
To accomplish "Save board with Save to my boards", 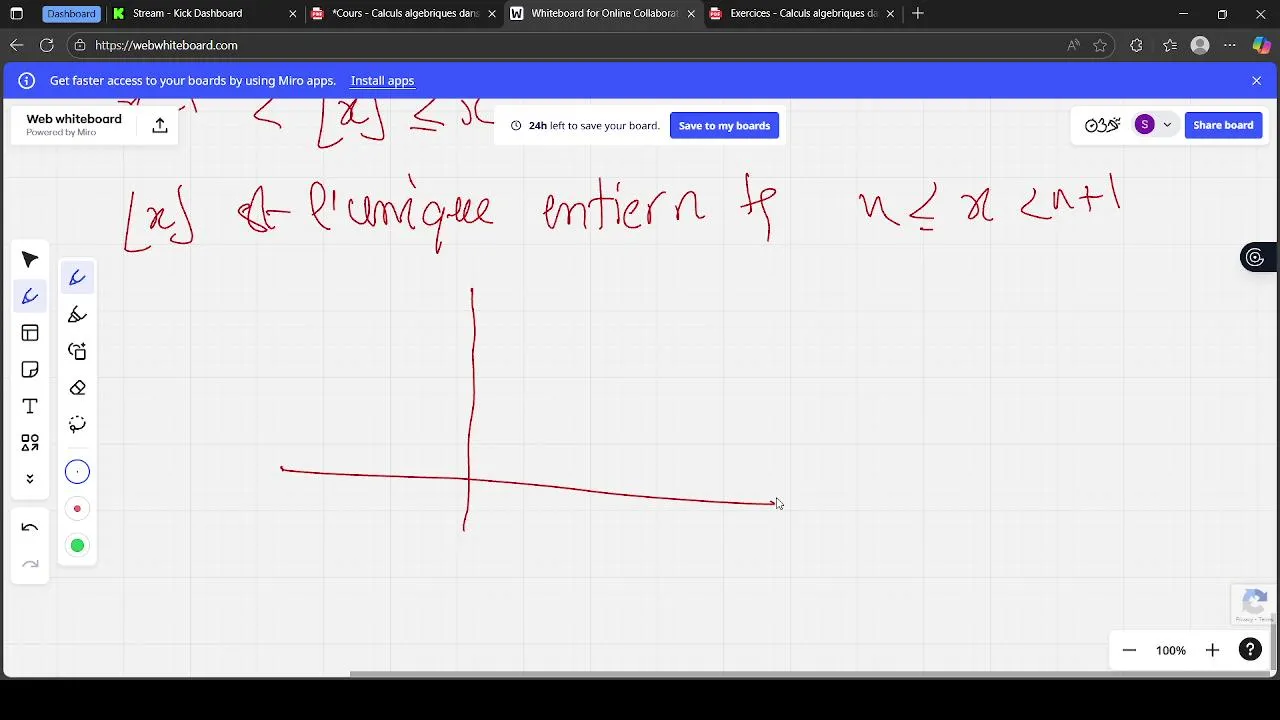I will tap(724, 126).
